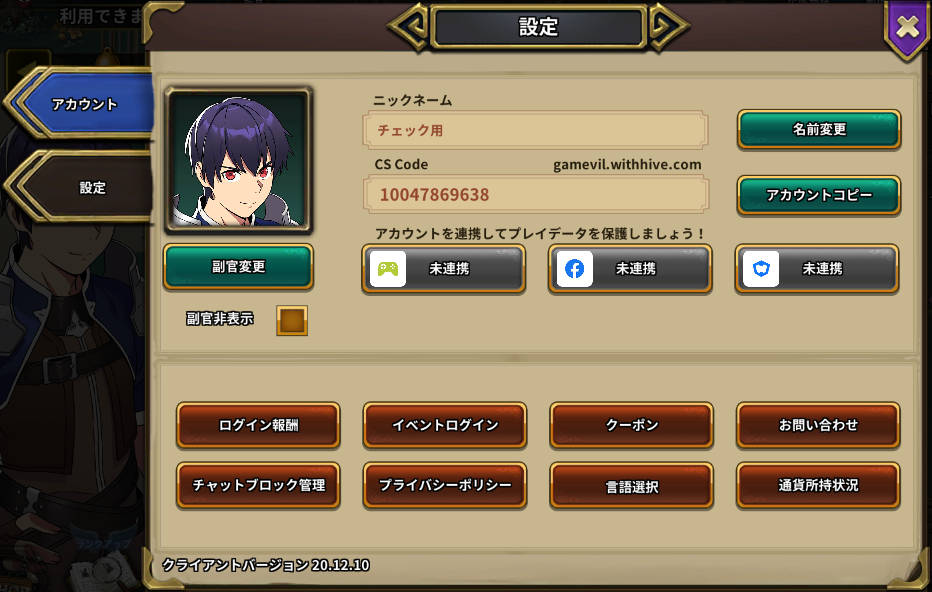Screen dimensions: 932x592
Task: Close the settings window with X
Action: tap(908, 27)
